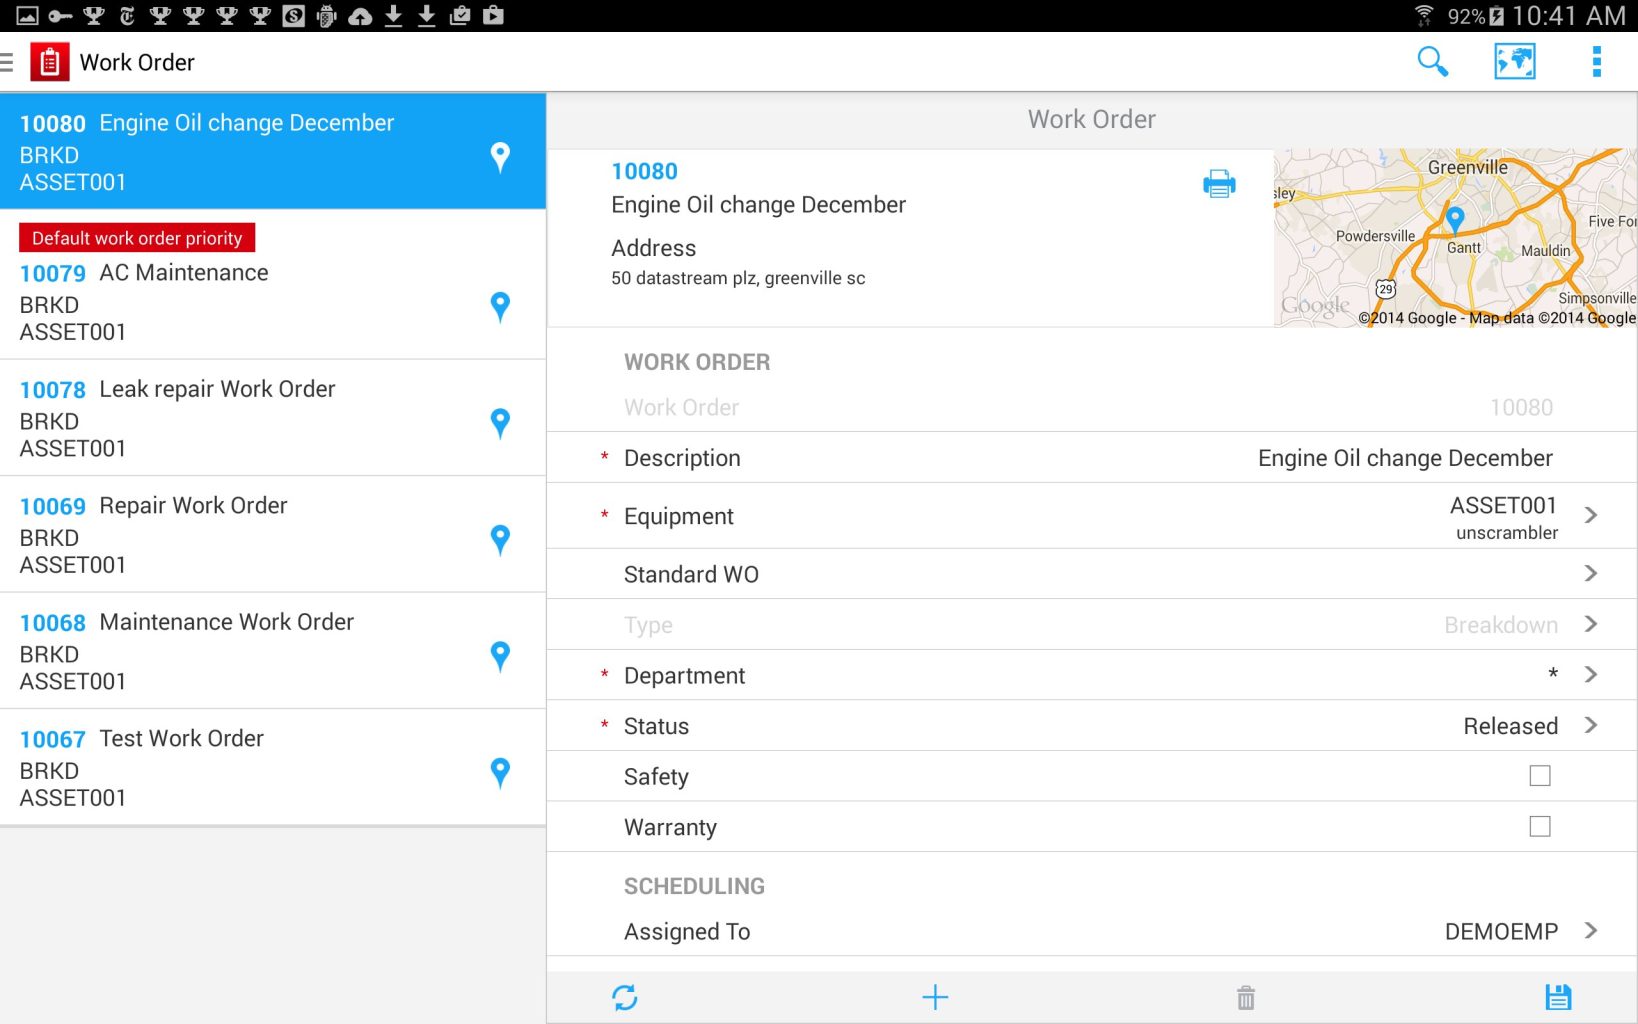Image resolution: width=1638 pixels, height=1024 pixels.
Task: Select work order 10080 Engine Oil change
Action: click(273, 151)
